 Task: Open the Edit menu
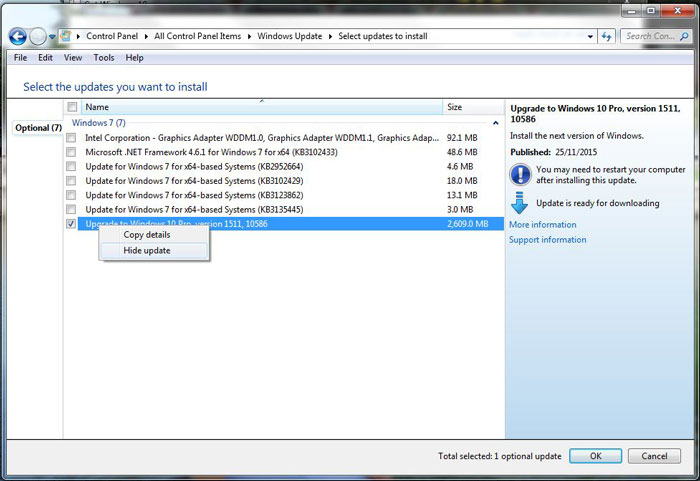[x=45, y=58]
